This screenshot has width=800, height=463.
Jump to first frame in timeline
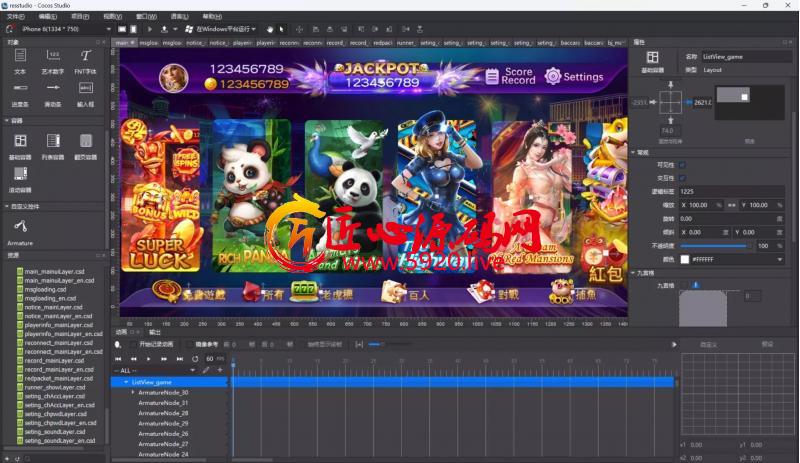pos(118,359)
